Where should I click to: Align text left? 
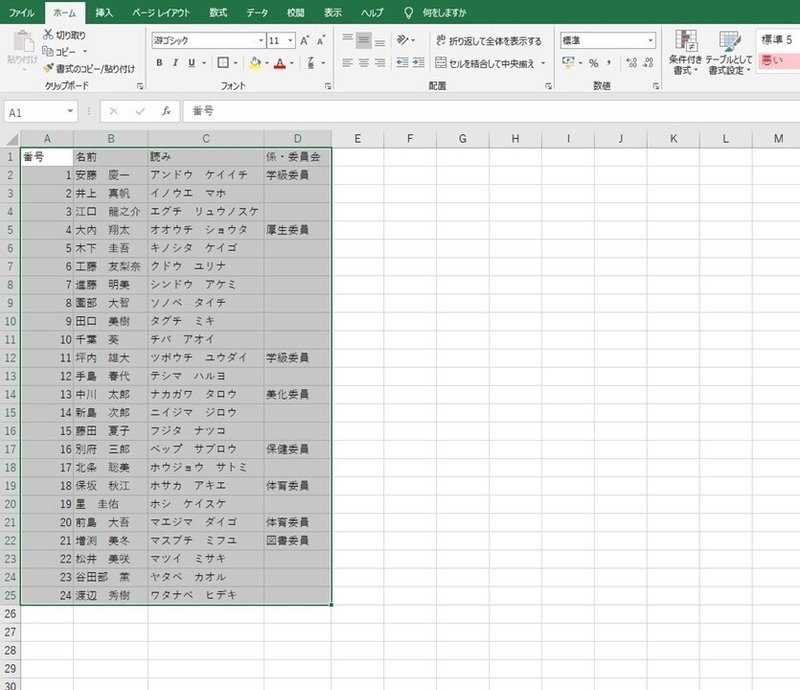click(x=347, y=63)
